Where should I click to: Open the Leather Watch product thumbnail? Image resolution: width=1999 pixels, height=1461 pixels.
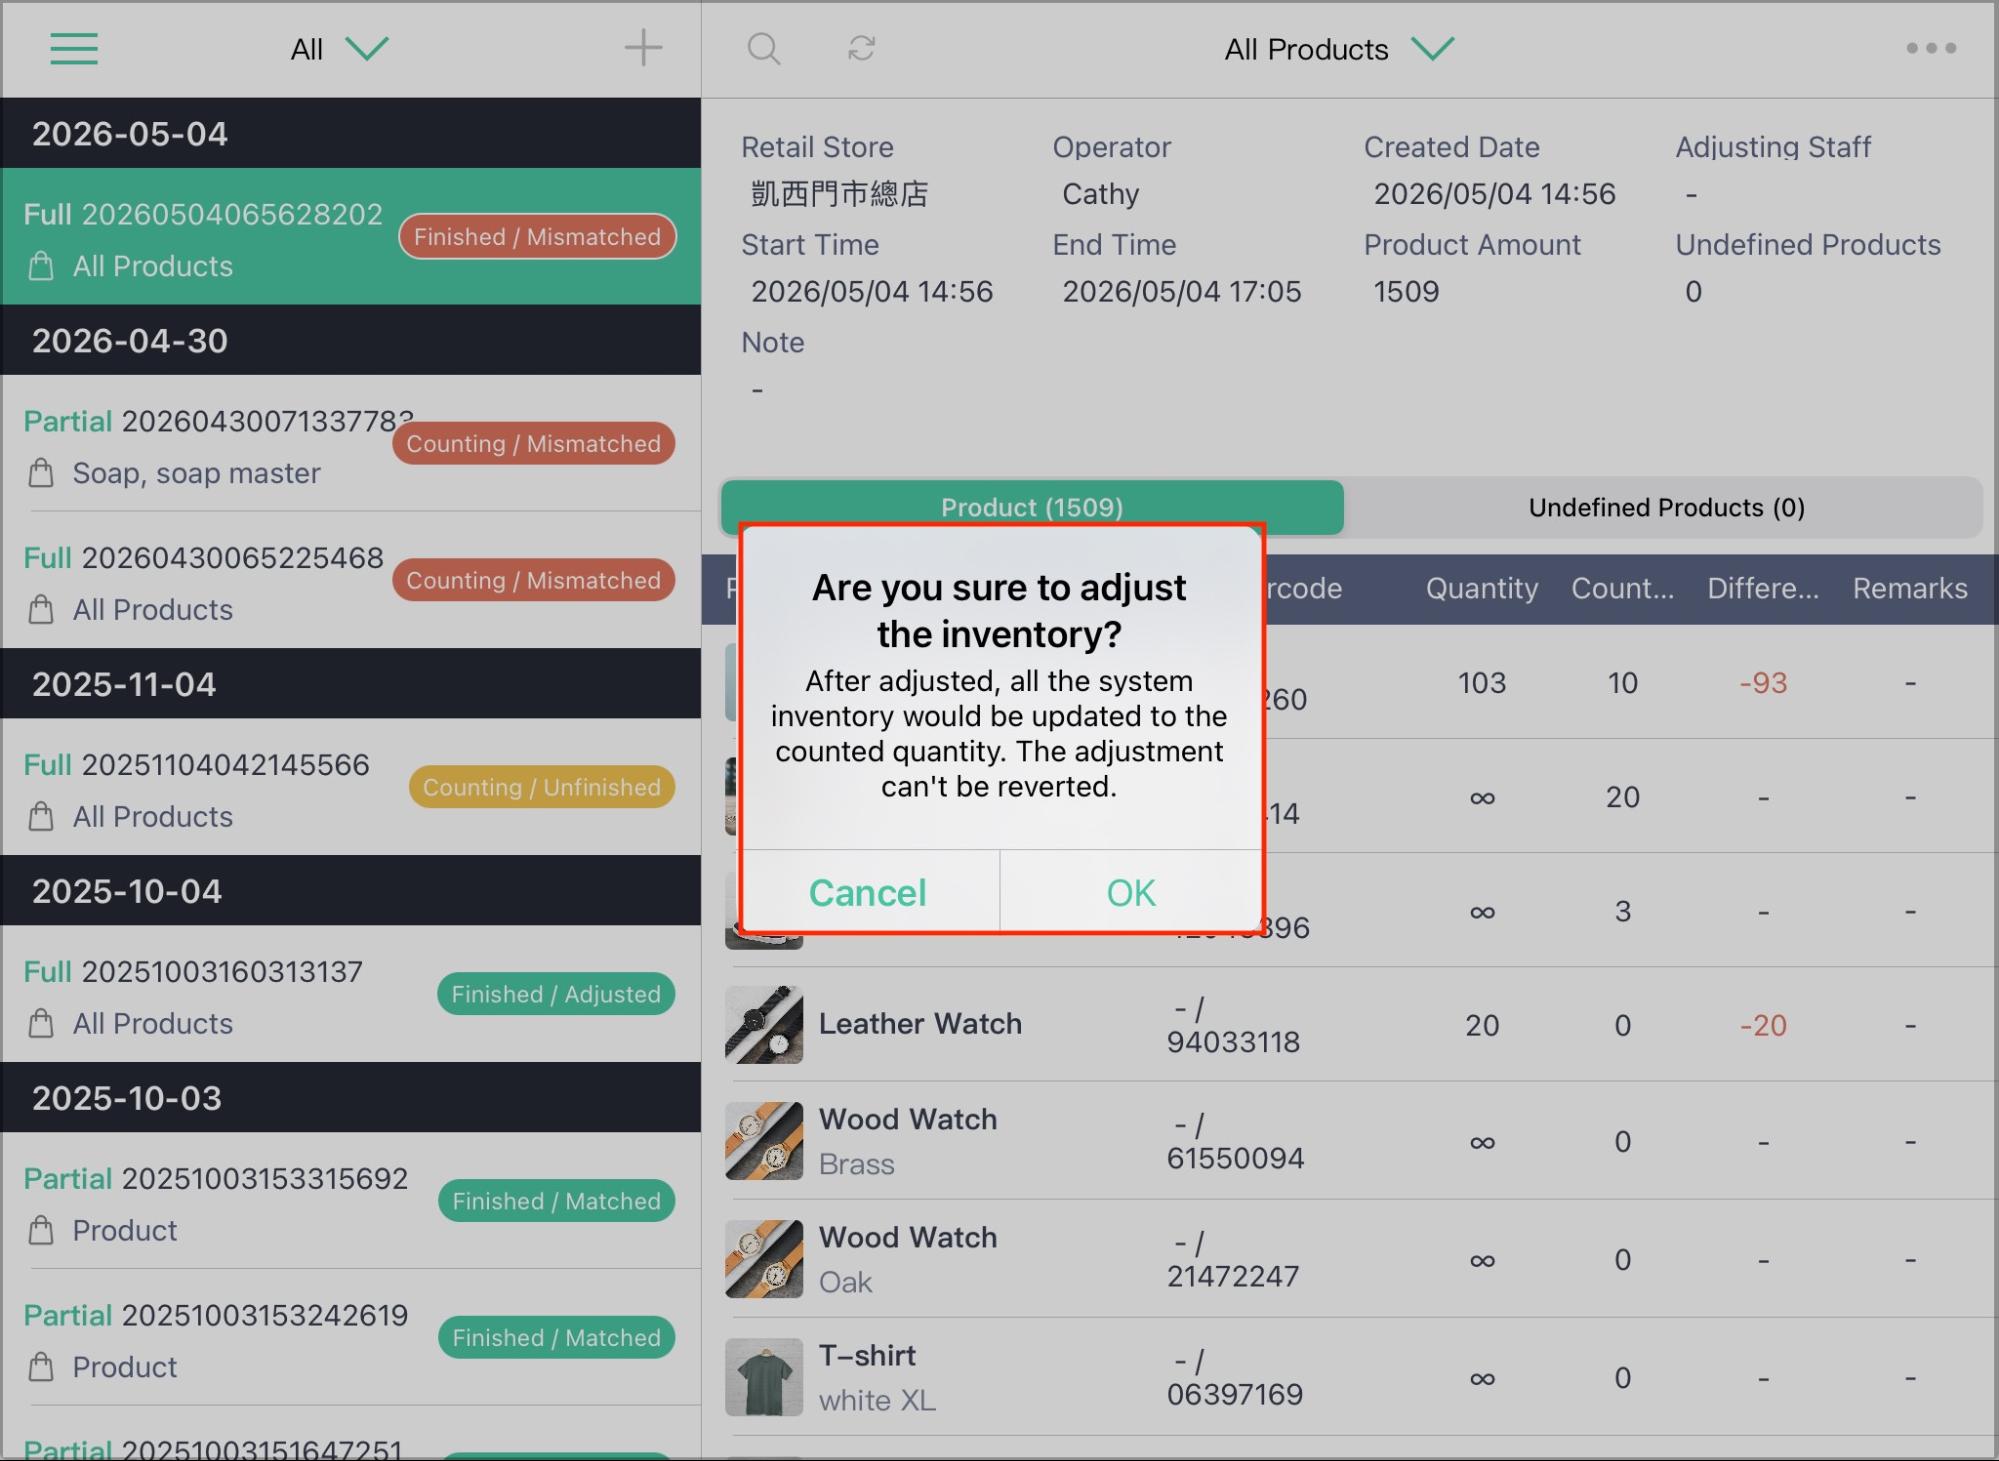pyautogui.click(x=764, y=1025)
